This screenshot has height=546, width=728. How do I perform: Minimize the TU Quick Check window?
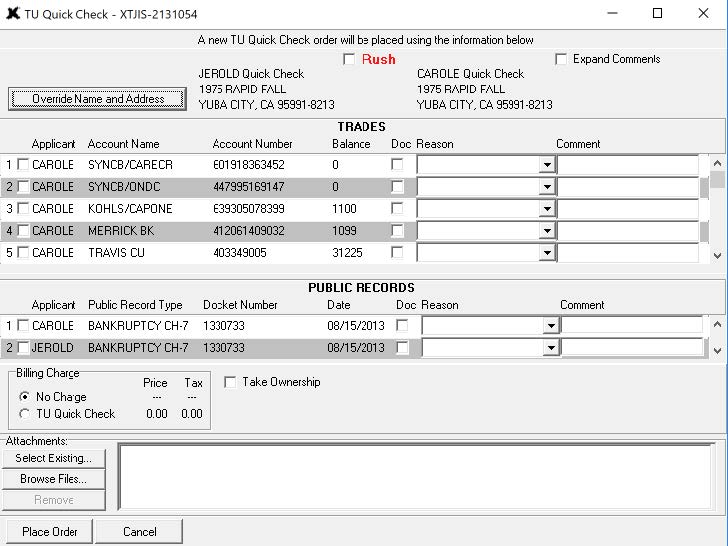[612, 13]
